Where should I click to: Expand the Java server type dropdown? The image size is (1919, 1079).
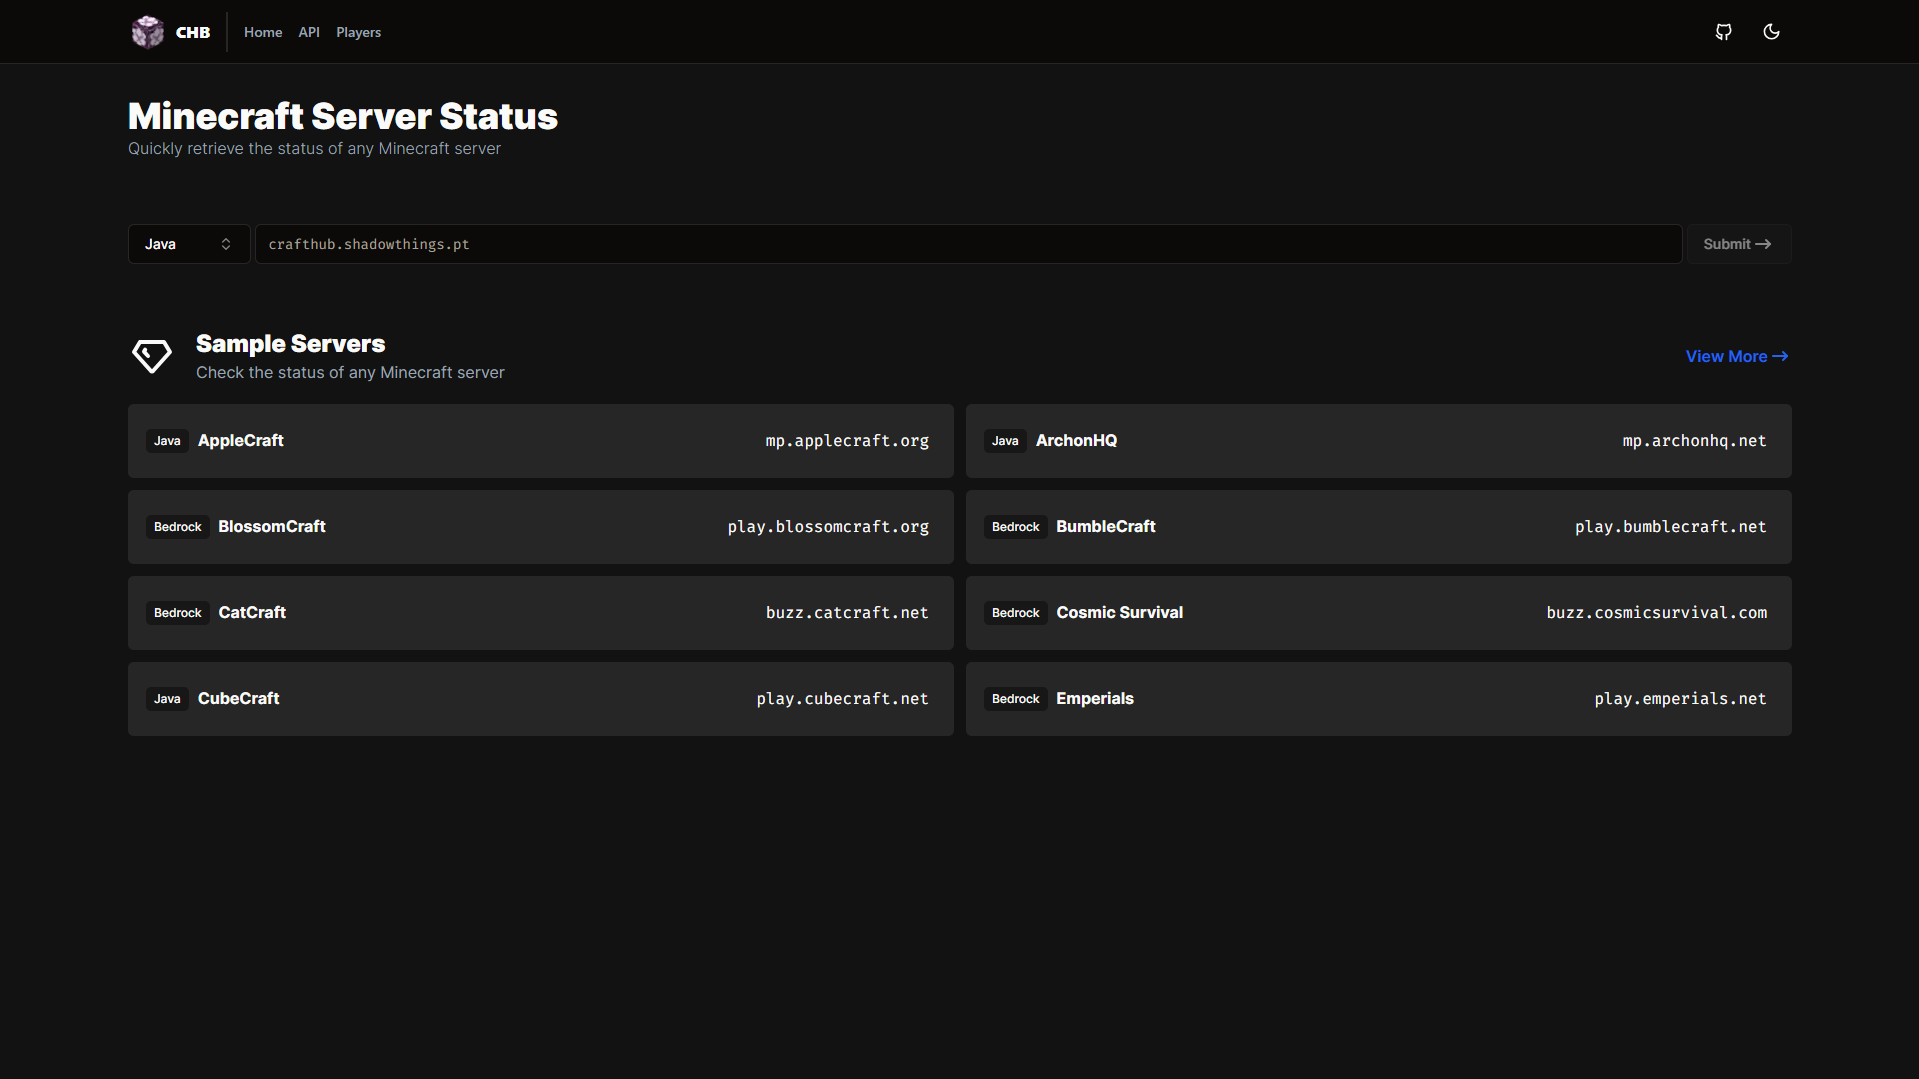(x=189, y=244)
